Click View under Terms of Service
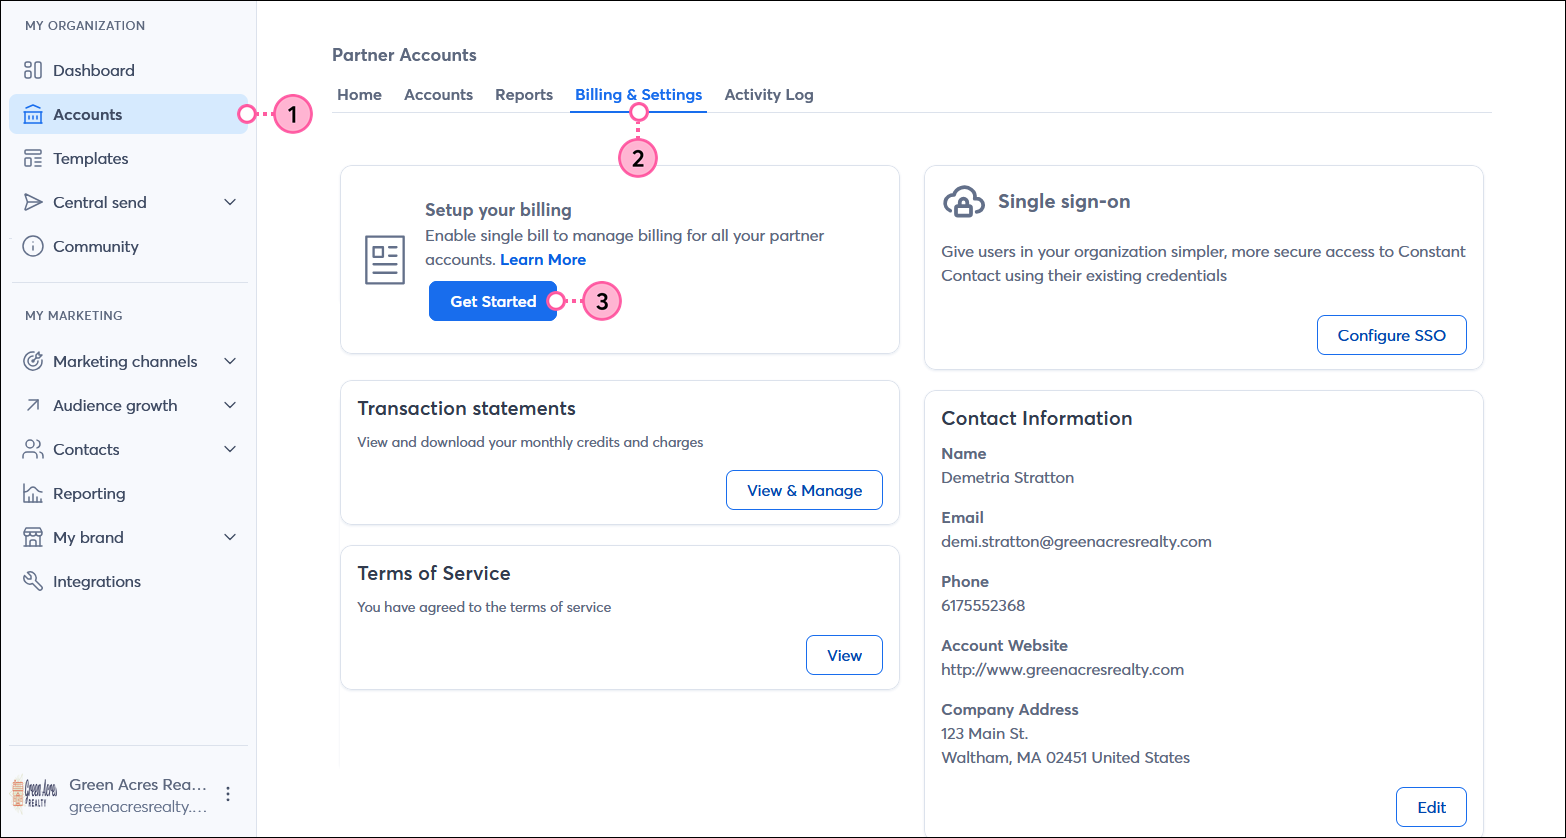The image size is (1566, 838). pyautogui.click(x=844, y=655)
